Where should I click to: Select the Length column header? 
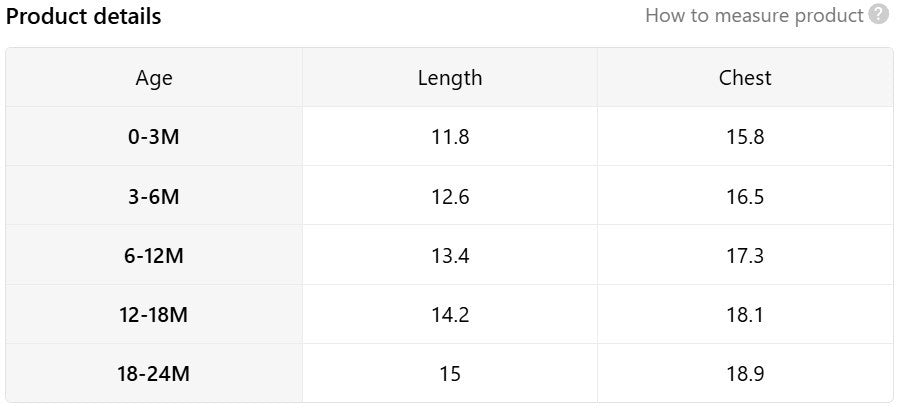click(450, 78)
